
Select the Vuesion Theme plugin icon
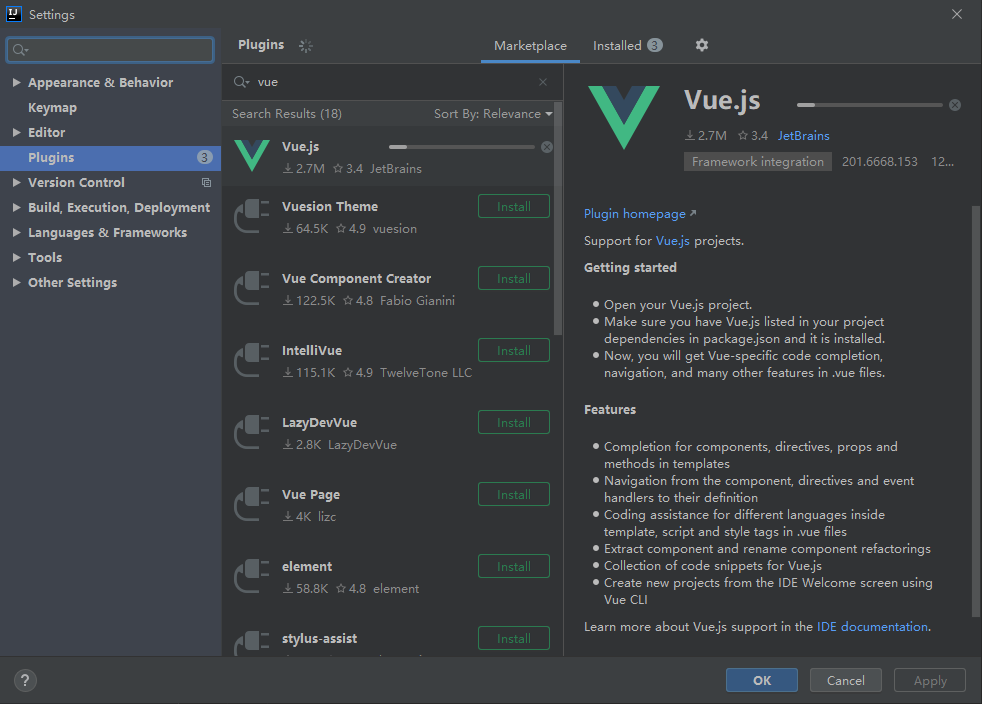click(x=252, y=216)
